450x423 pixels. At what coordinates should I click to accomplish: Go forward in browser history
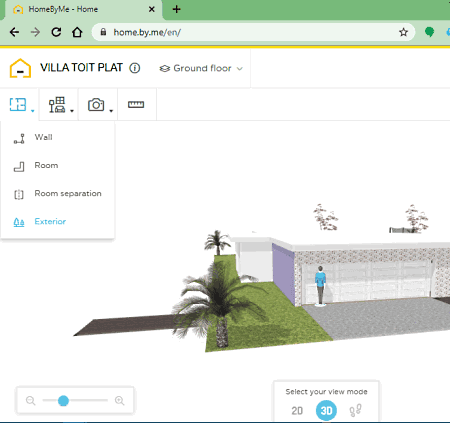[x=35, y=32]
